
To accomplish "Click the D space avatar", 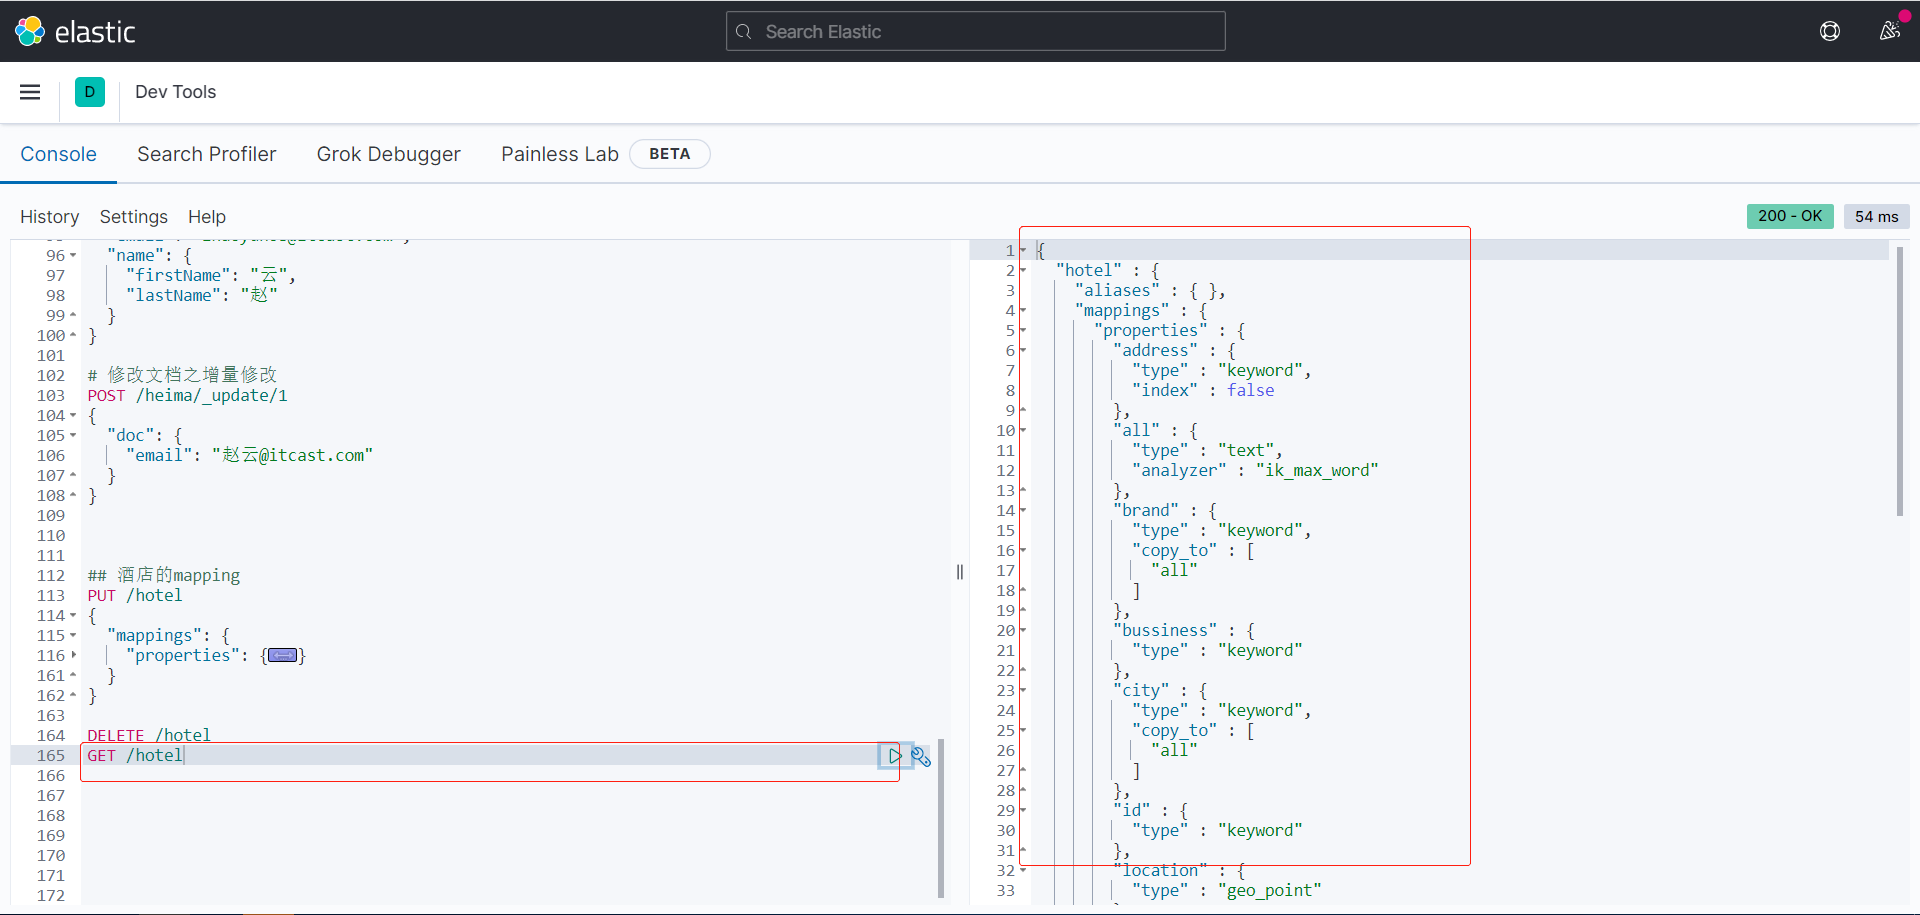I will click(x=90, y=92).
